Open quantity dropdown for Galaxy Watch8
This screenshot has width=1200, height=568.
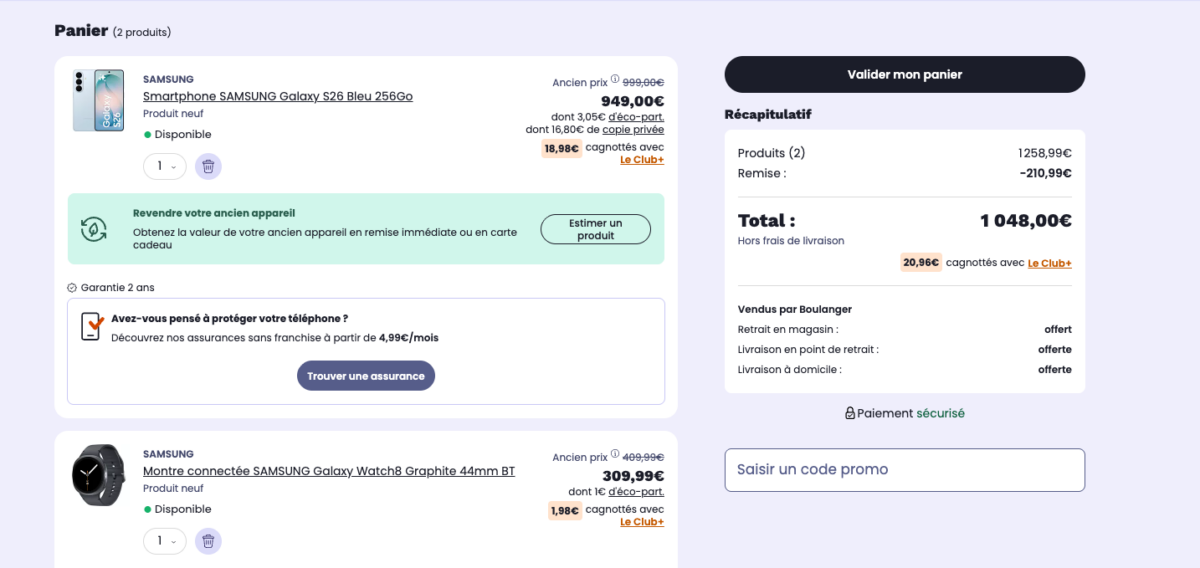165,541
